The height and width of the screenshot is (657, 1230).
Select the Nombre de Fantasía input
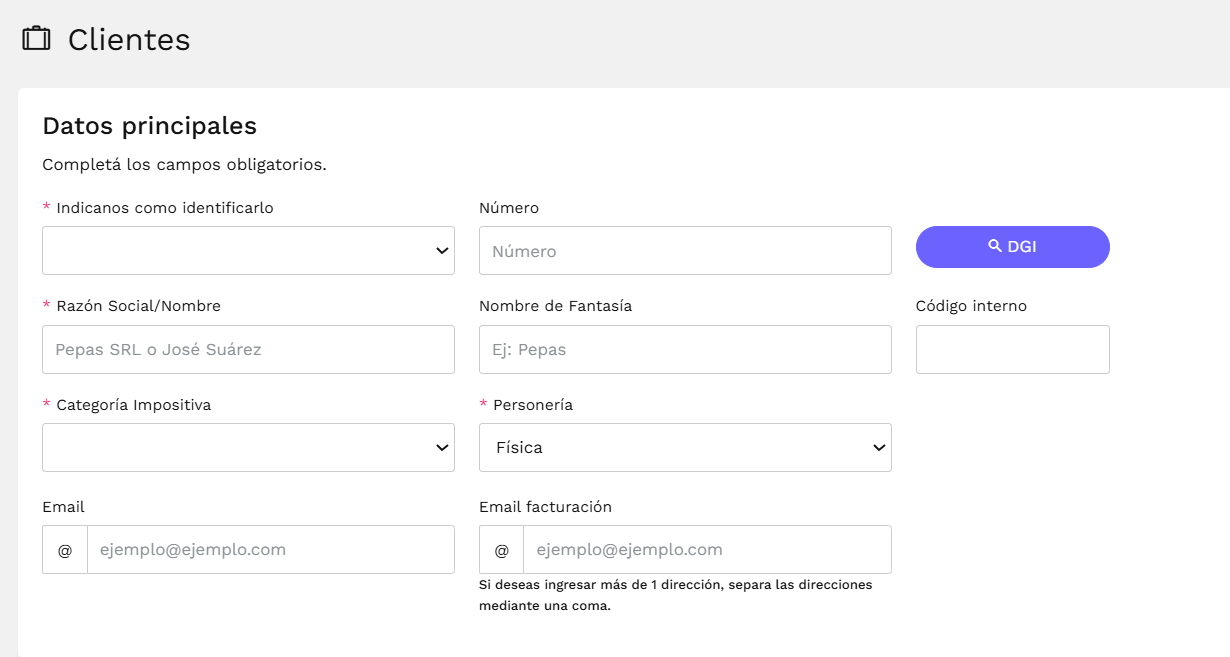click(x=685, y=349)
